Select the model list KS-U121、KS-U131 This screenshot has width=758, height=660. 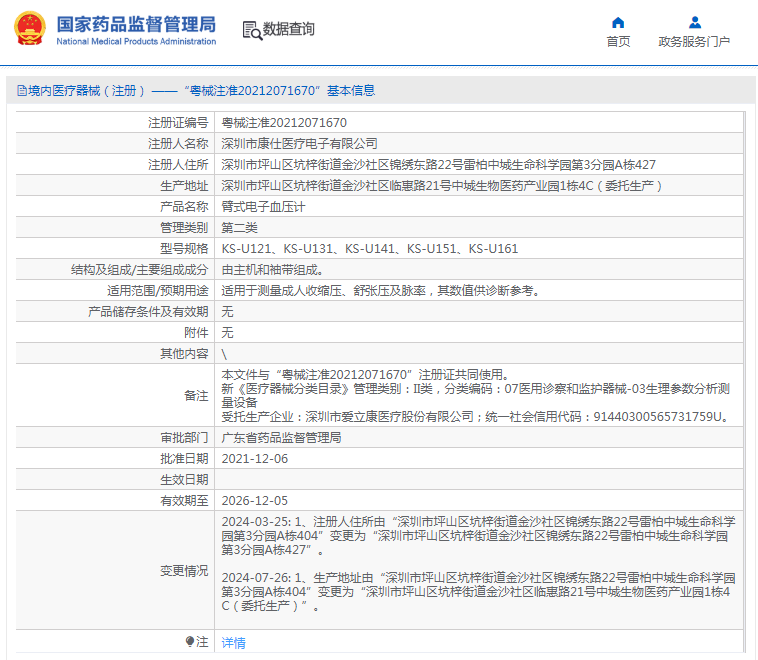click(370, 249)
